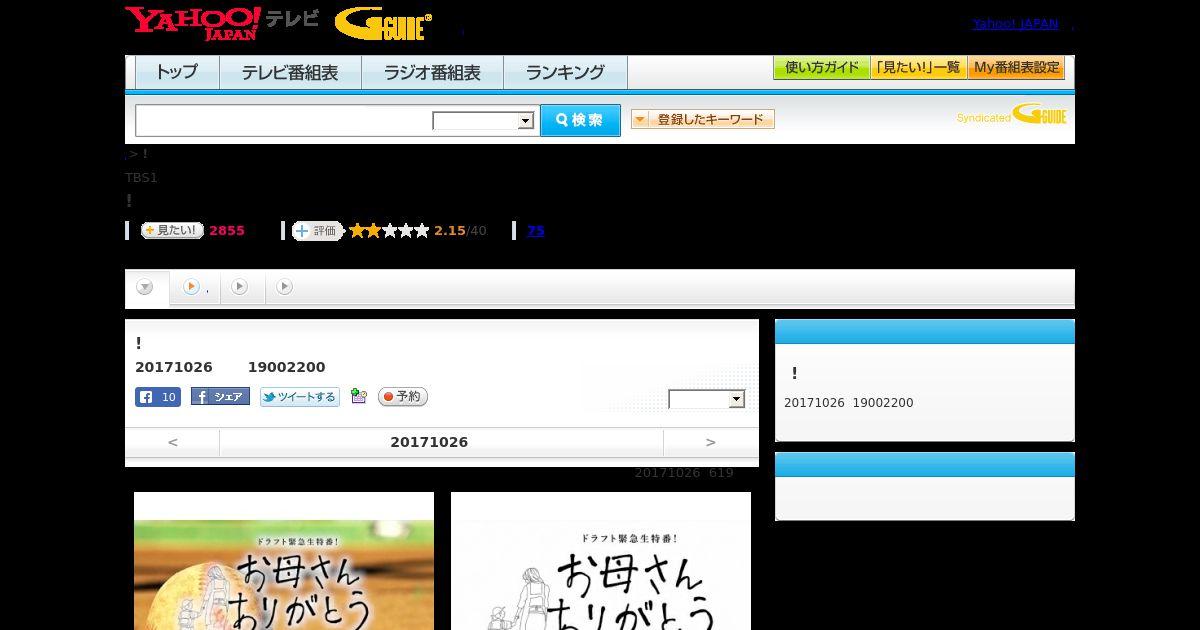
Task: Open the colored お母さんありがとう program image
Action: [x=284, y=561]
